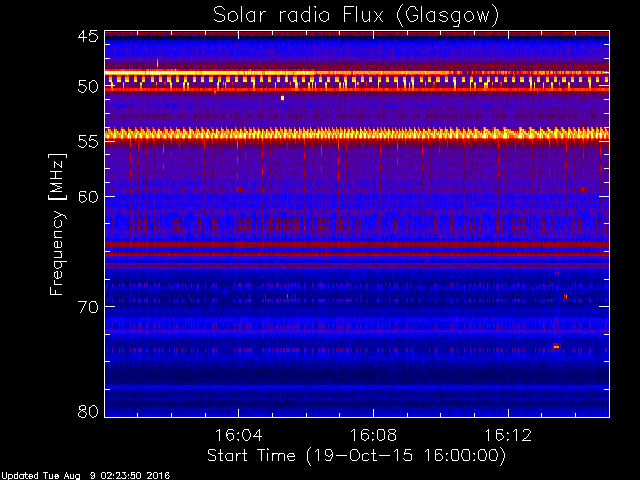The image size is (640, 480).
Task: Click the 'Start Time (19-Oct-15 16:00:00)' label
Action: 356,456
